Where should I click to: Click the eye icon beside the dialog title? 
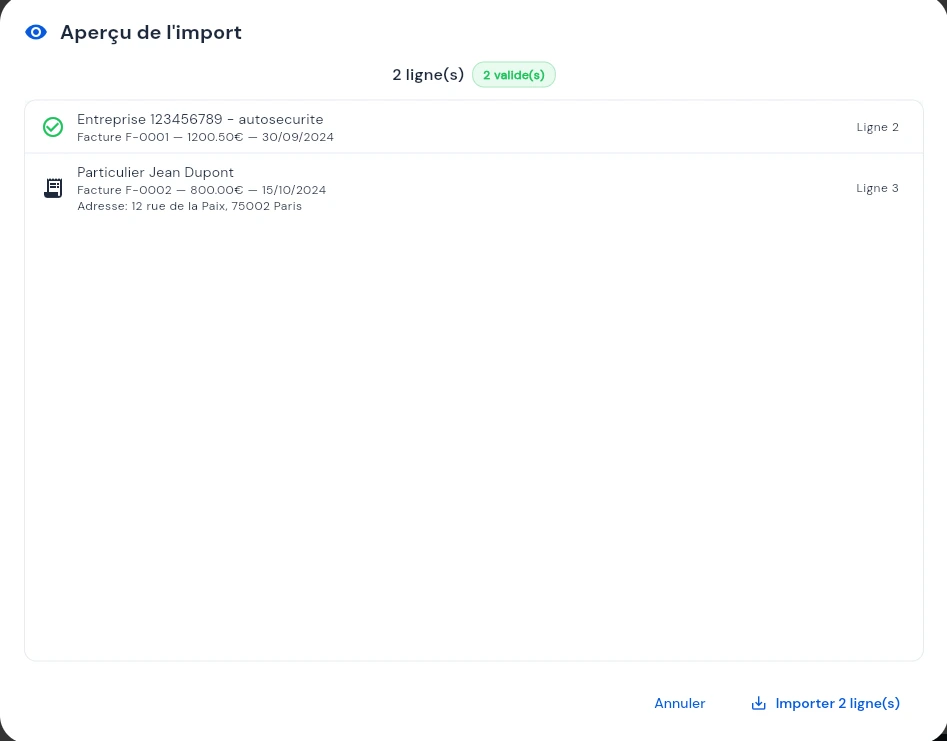(36, 32)
